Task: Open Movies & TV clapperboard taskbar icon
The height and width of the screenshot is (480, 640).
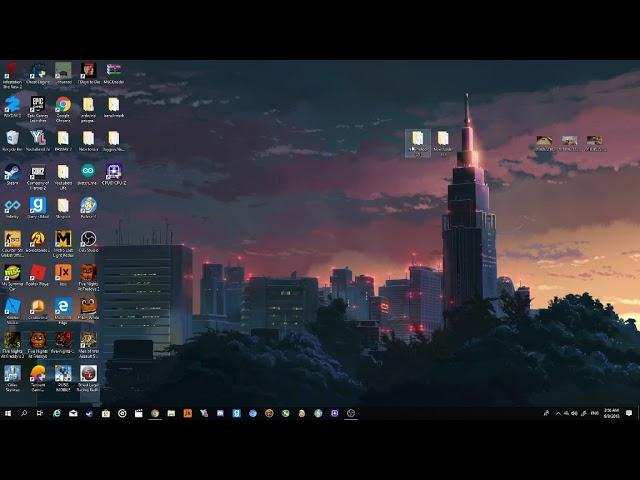Action: (x=138, y=413)
